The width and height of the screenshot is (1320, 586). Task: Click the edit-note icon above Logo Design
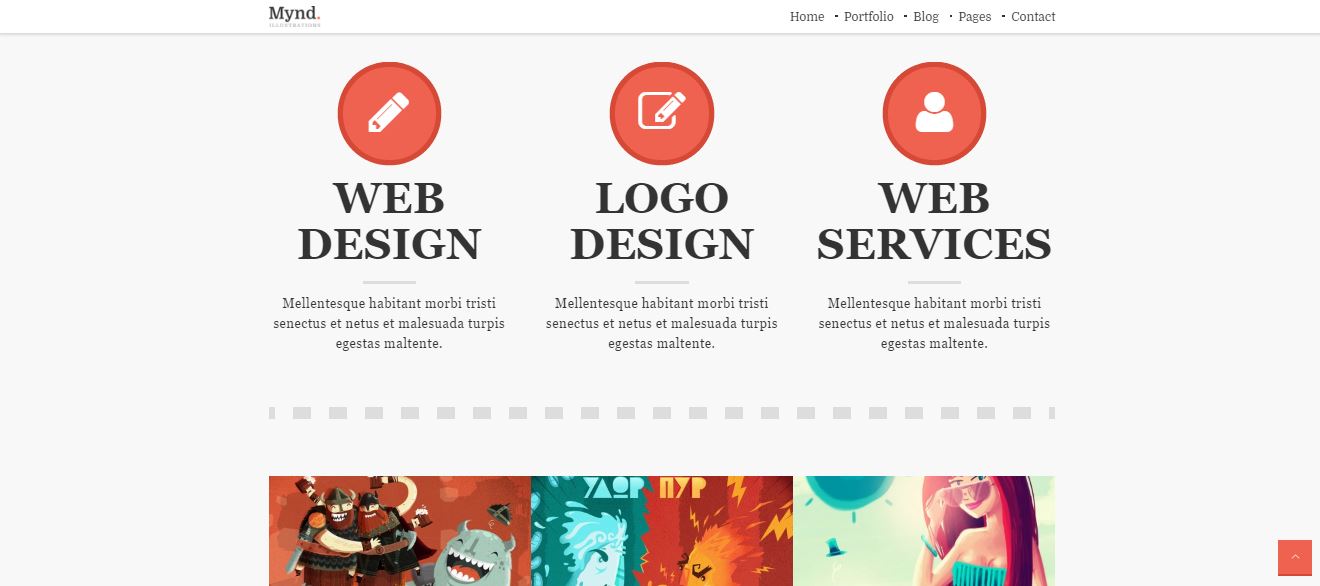point(662,113)
